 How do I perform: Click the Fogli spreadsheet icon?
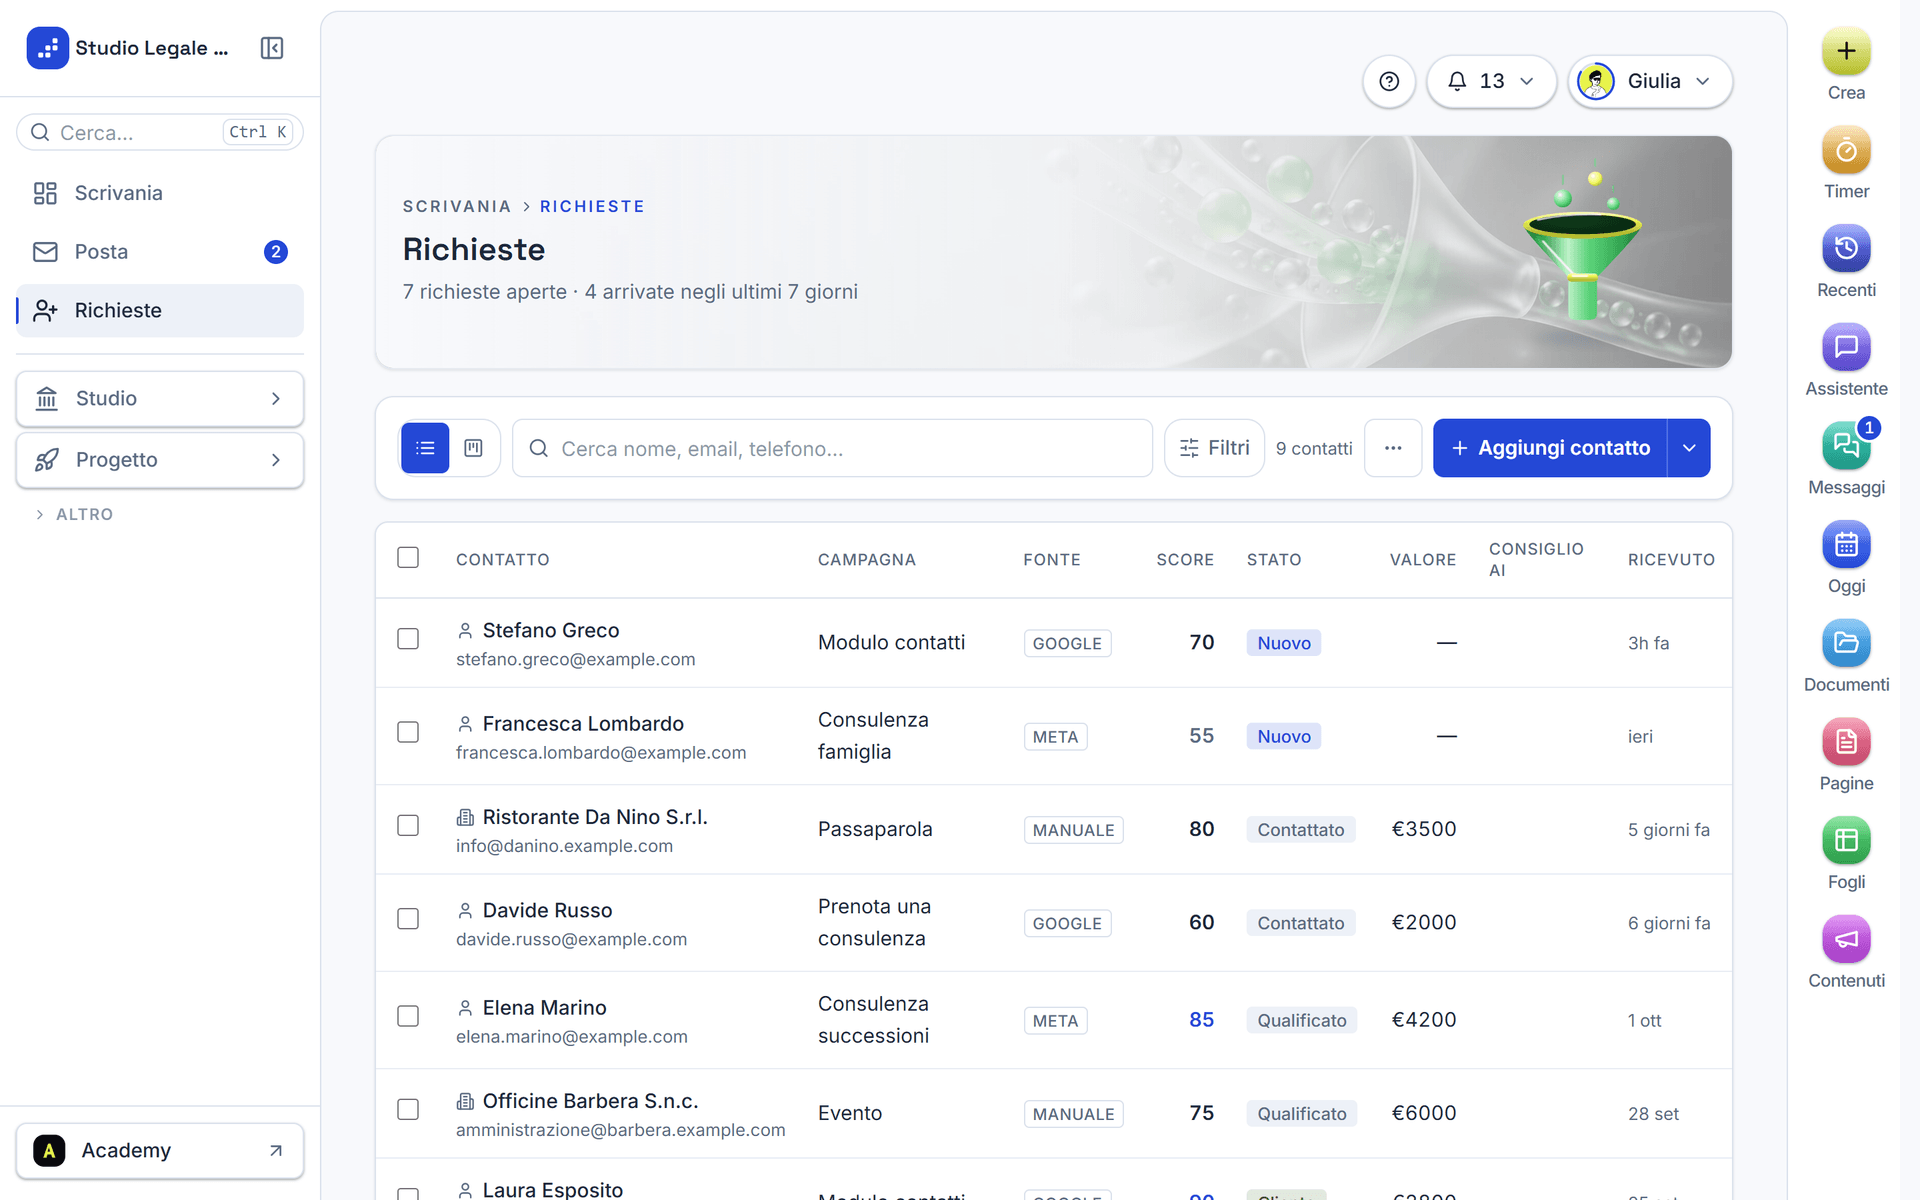(1846, 841)
